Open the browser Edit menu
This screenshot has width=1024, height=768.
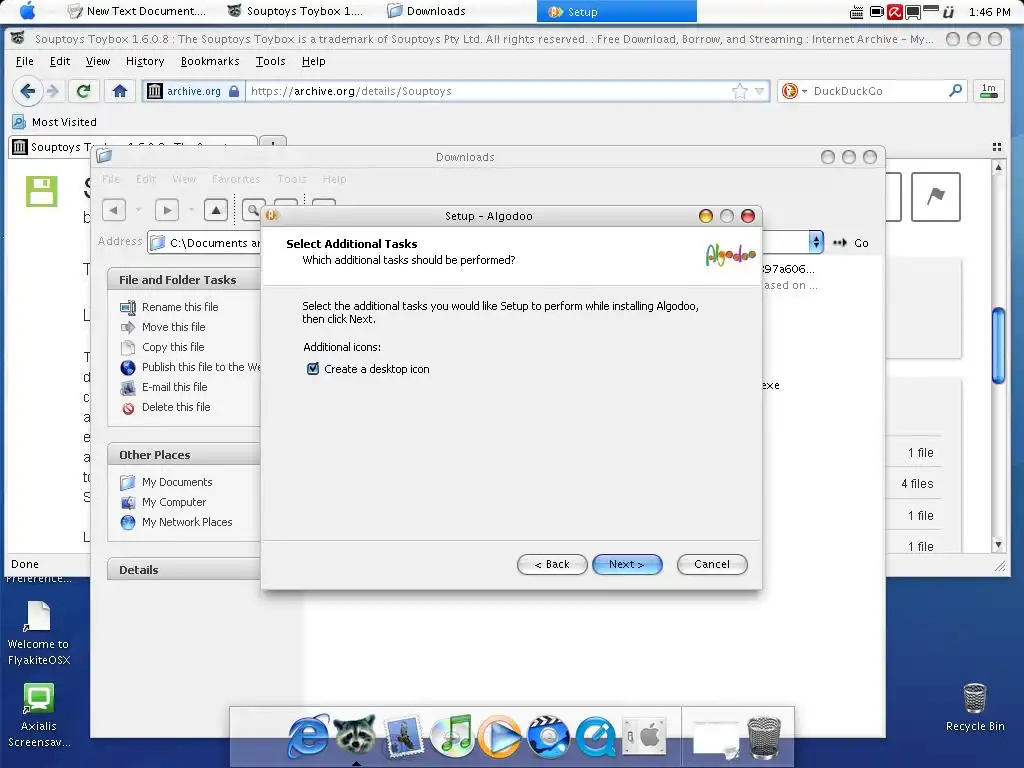[x=59, y=61]
